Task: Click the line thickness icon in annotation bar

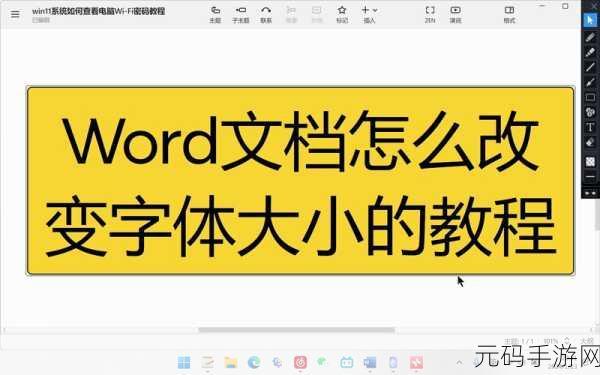Action: click(590, 176)
